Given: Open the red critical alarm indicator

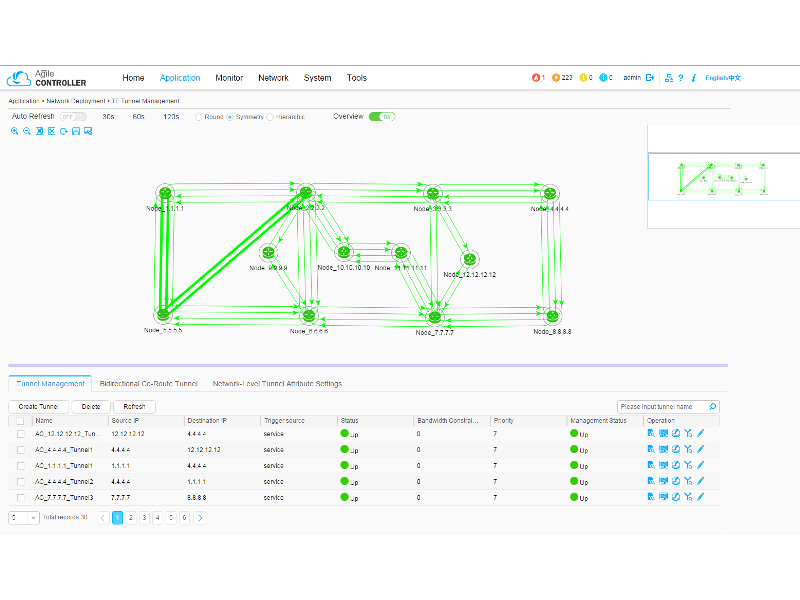Looking at the screenshot, I should pyautogui.click(x=538, y=78).
